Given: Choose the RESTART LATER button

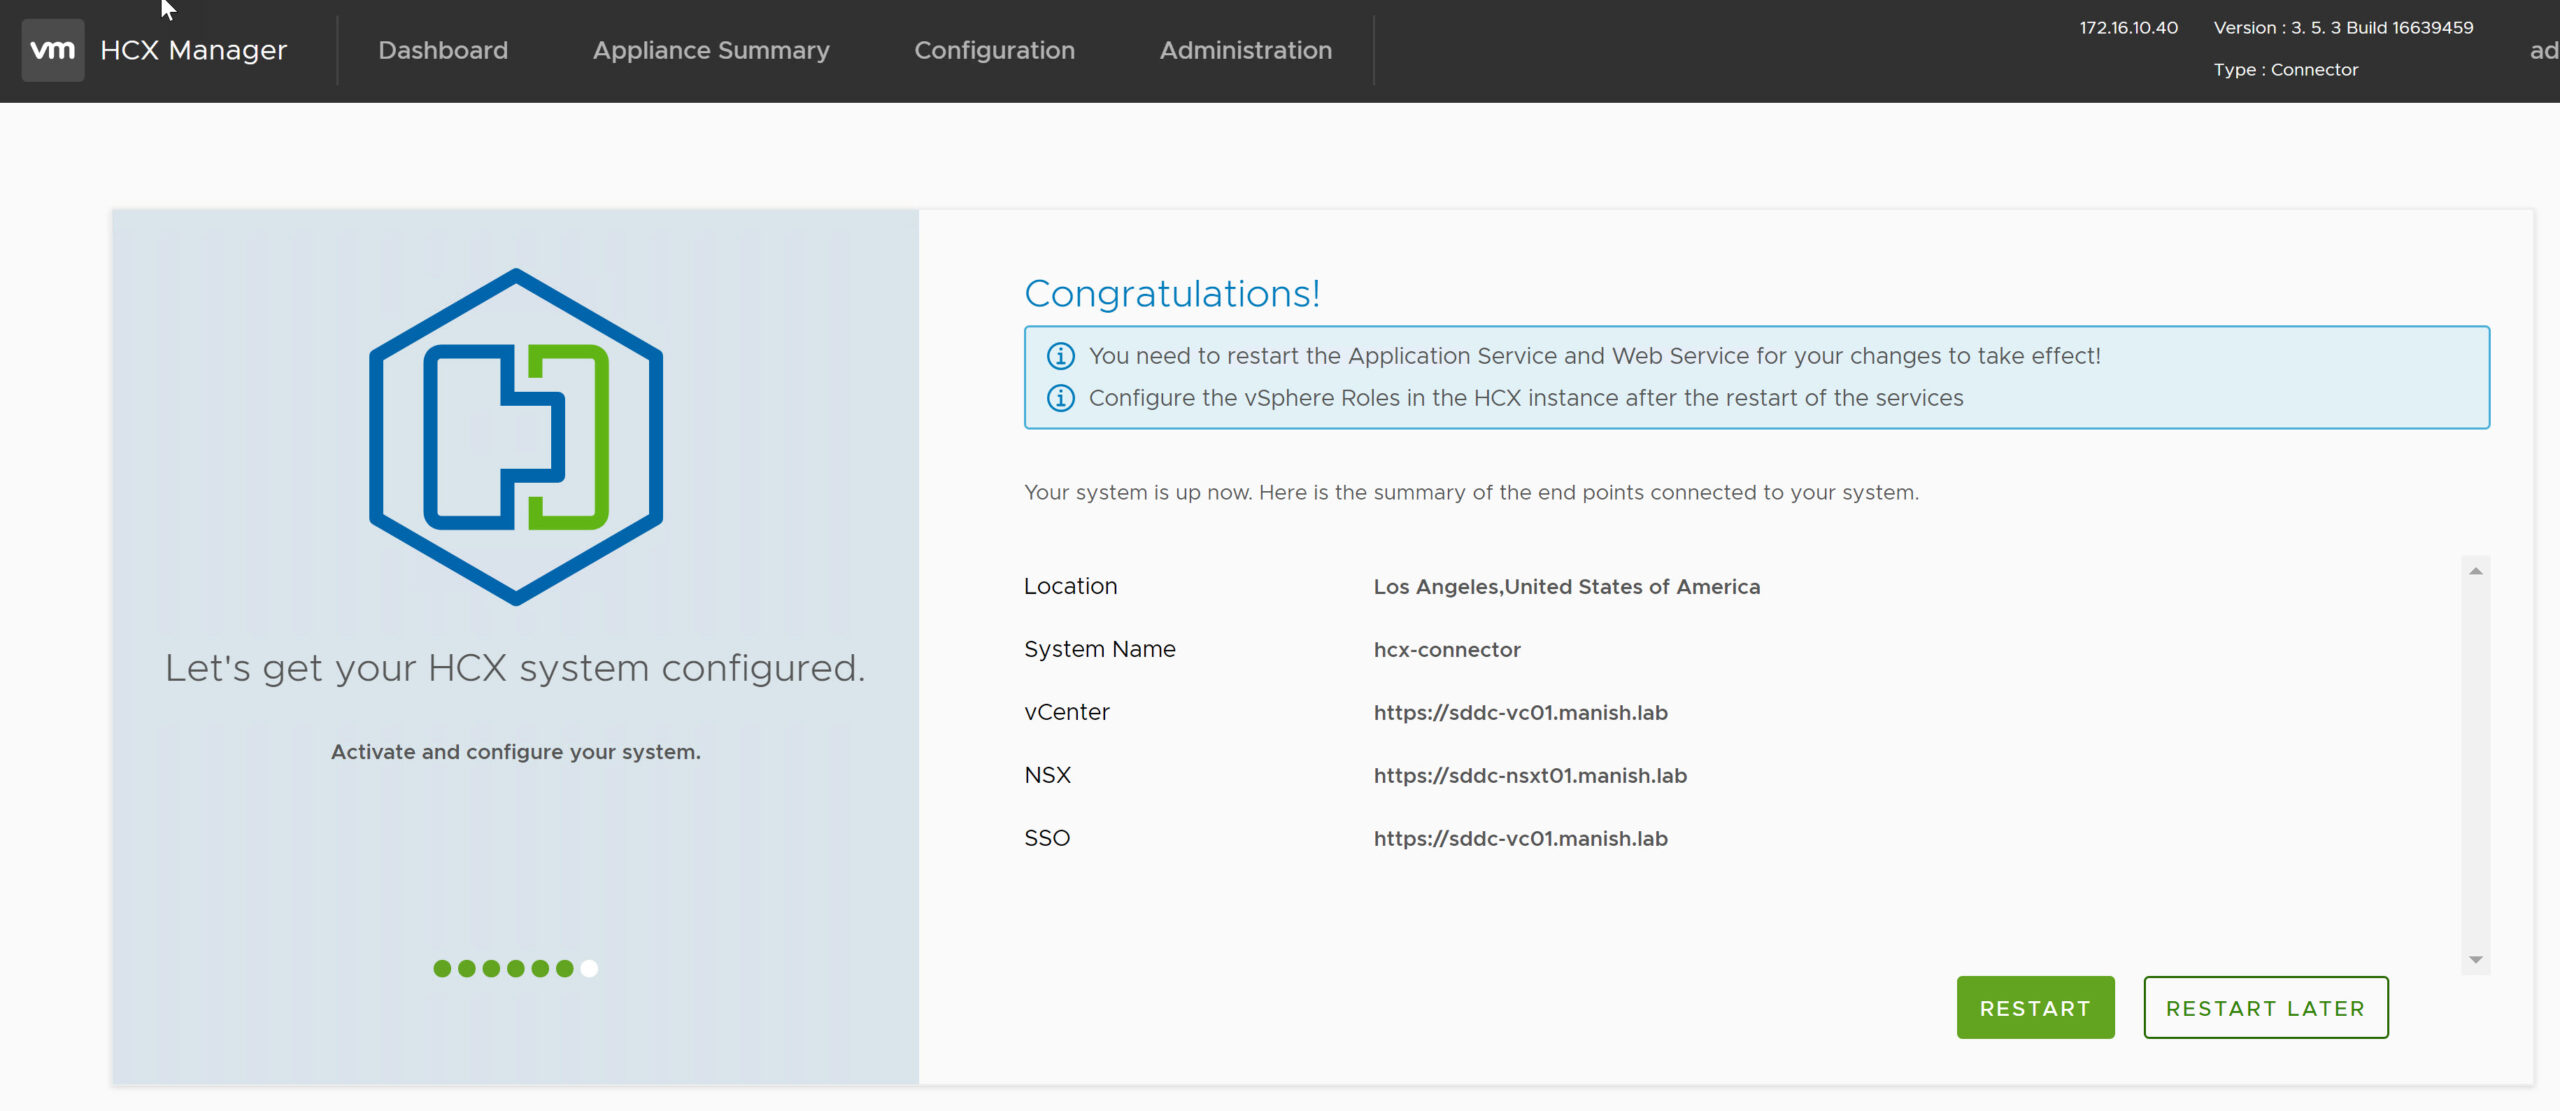Looking at the screenshot, I should tap(2265, 1008).
